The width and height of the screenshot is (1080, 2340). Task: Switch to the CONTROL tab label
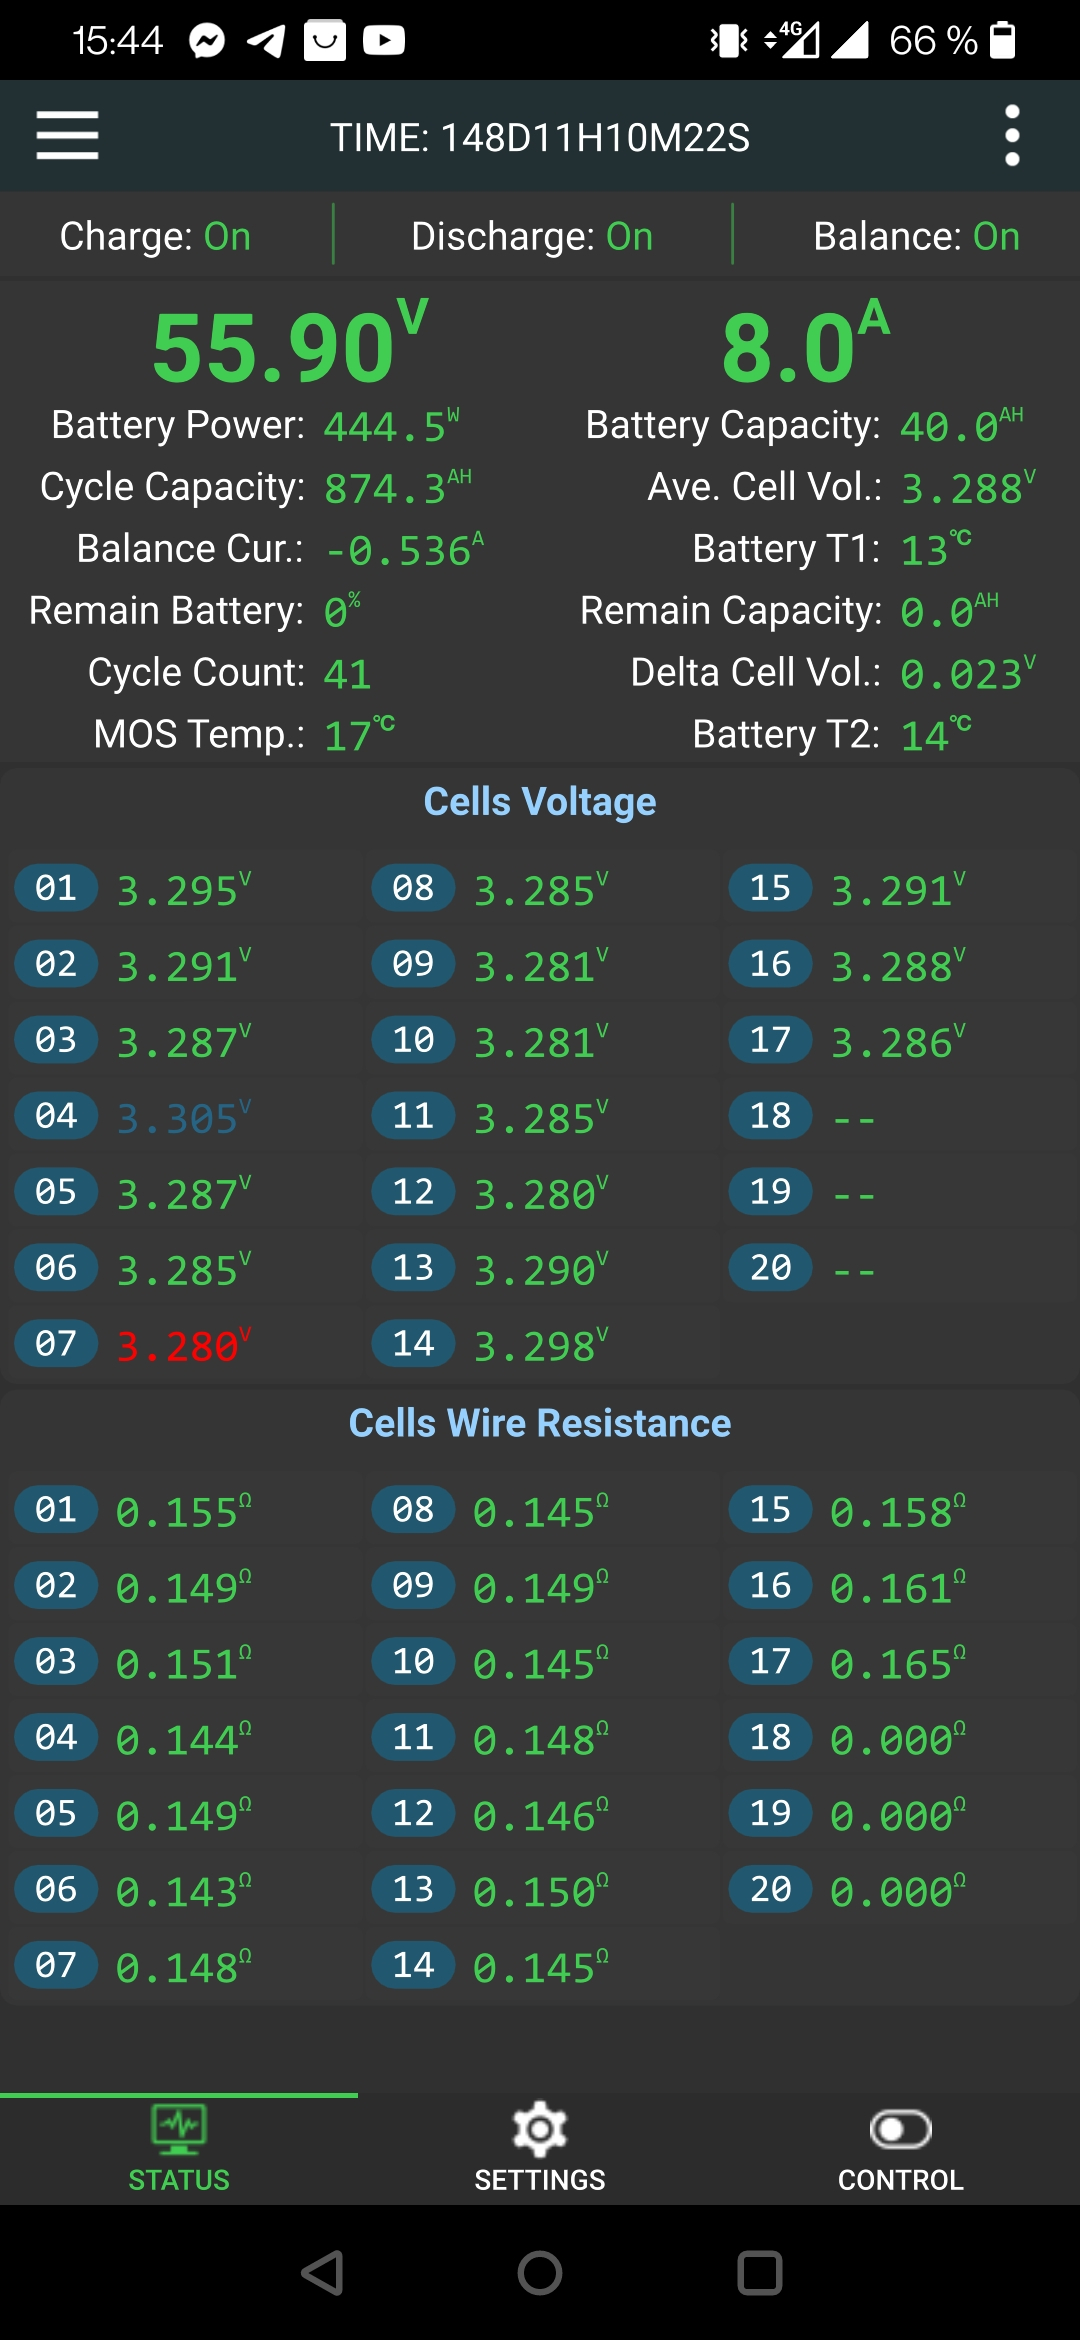900,2180
